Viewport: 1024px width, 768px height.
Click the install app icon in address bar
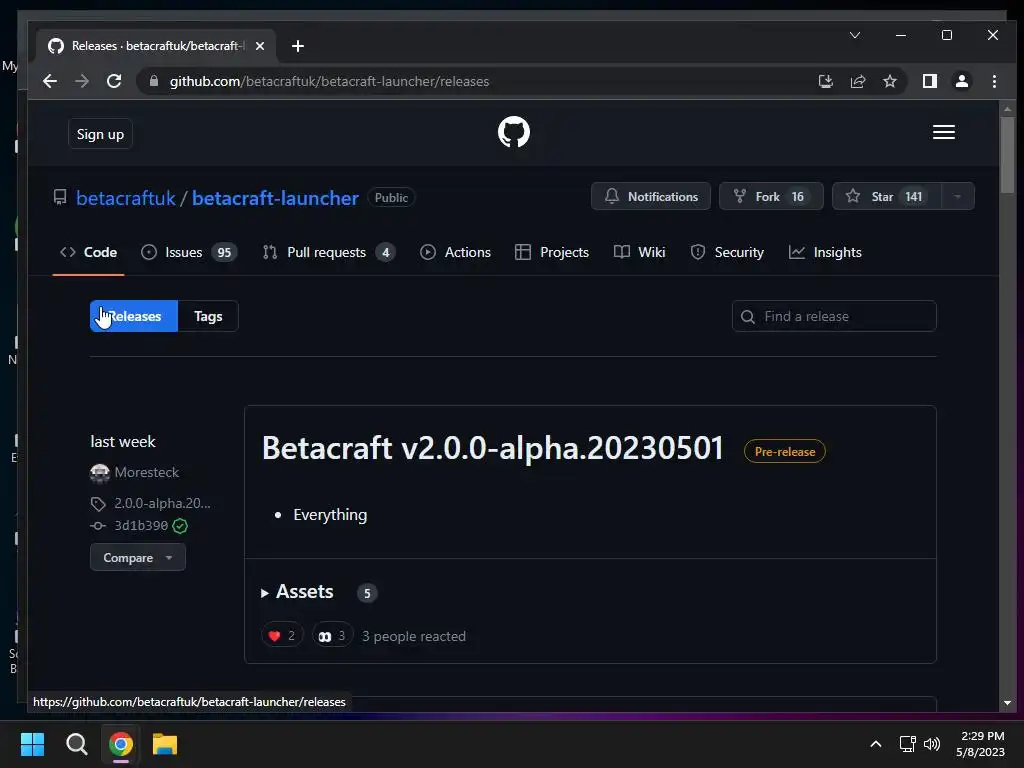tap(825, 81)
